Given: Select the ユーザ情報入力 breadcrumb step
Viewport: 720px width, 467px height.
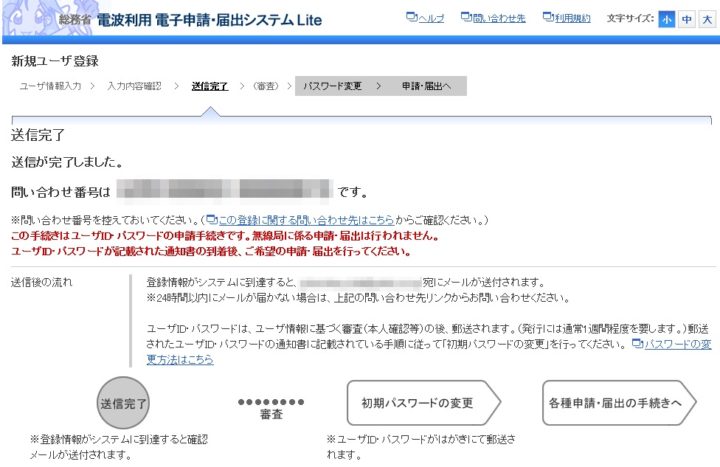Looking at the screenshot, I should pyautogui.click(x=50, y=87).
